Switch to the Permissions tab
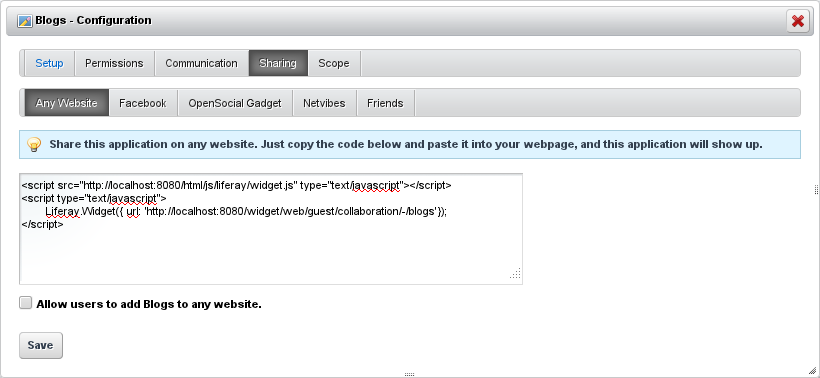 114,63
